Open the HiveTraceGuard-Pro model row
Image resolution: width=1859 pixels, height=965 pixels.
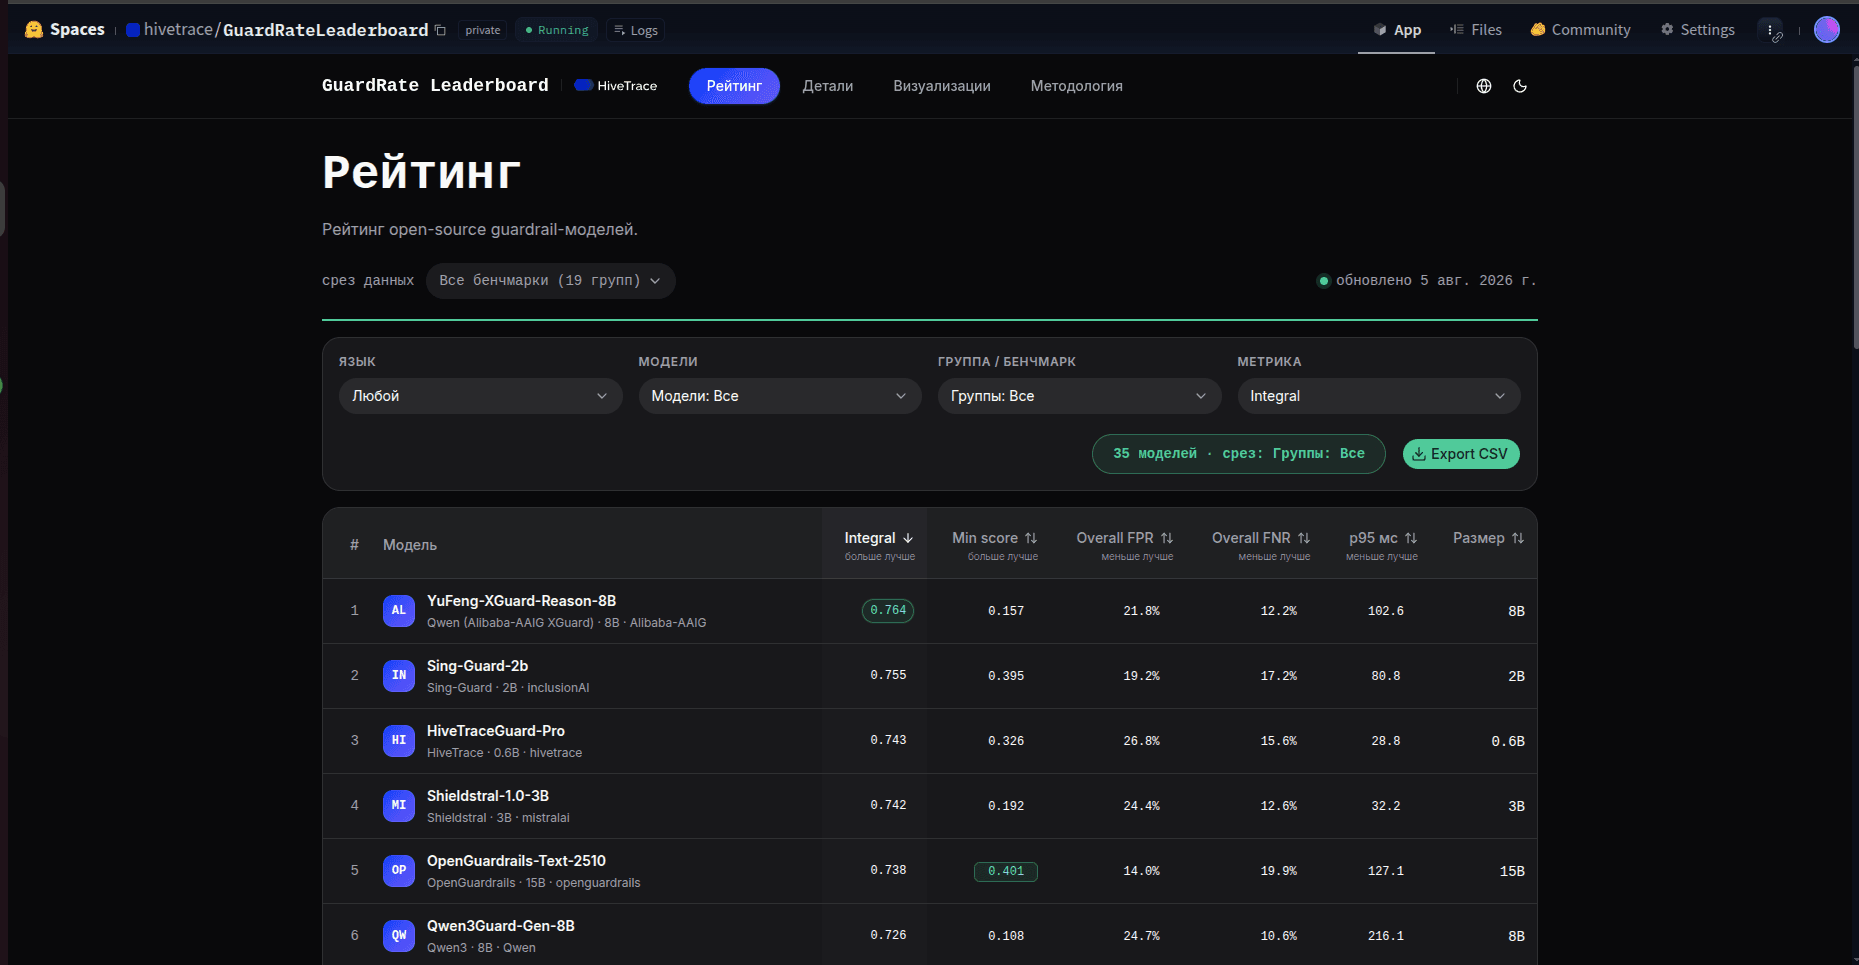point(930,741)
